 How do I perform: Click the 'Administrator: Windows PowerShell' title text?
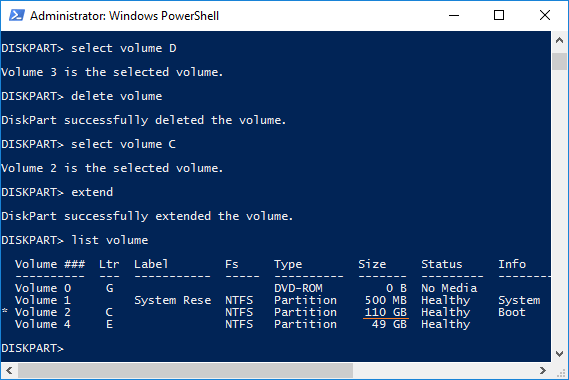pos(124,16)
